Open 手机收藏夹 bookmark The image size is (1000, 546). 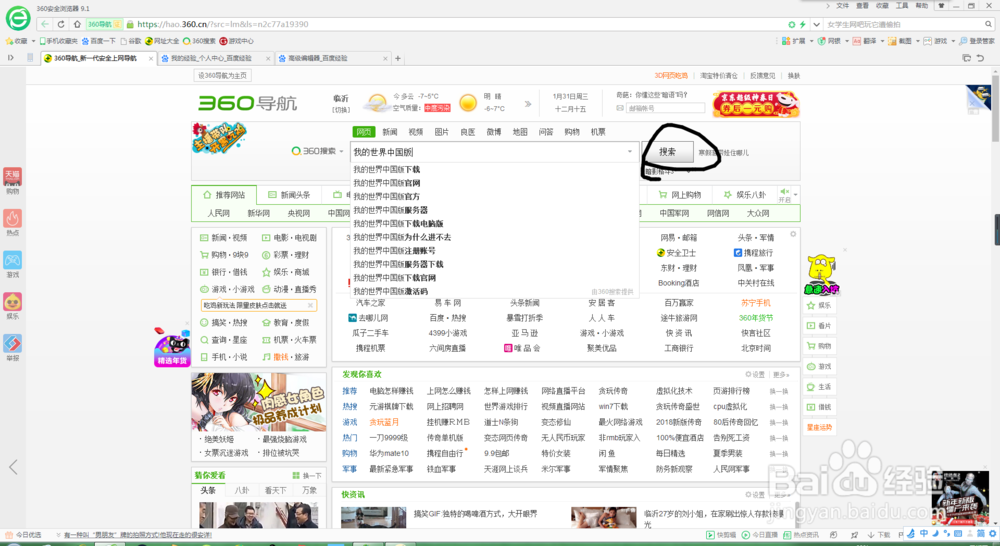(x=59, y=41)
